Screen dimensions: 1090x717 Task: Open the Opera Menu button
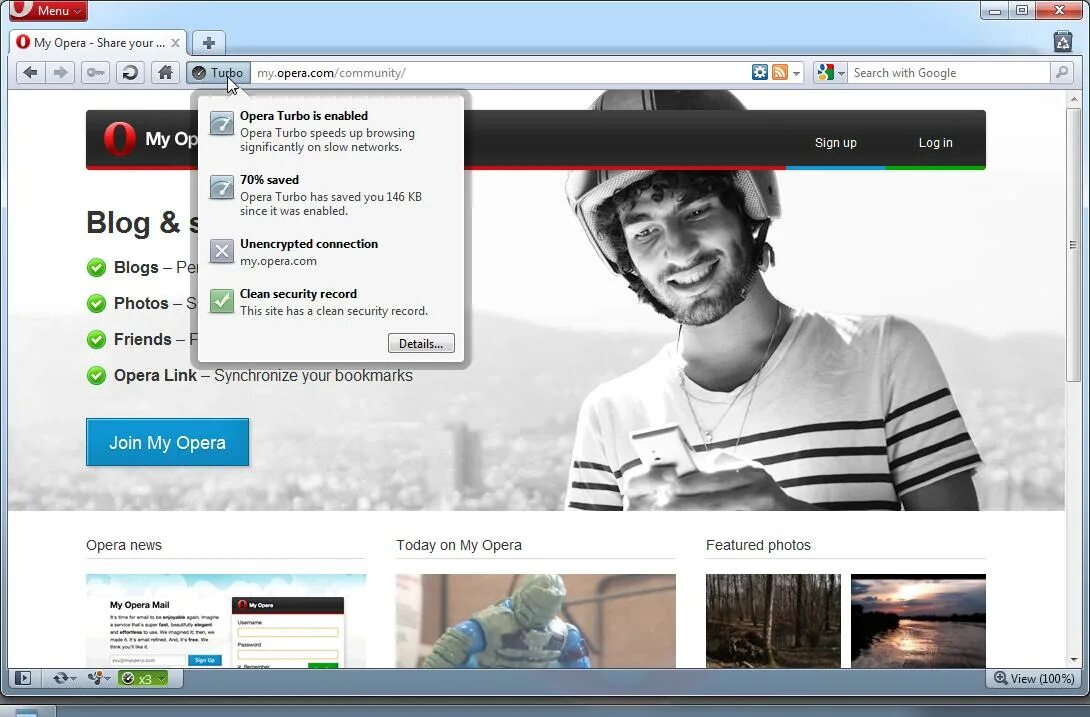[x=49, y=10]
